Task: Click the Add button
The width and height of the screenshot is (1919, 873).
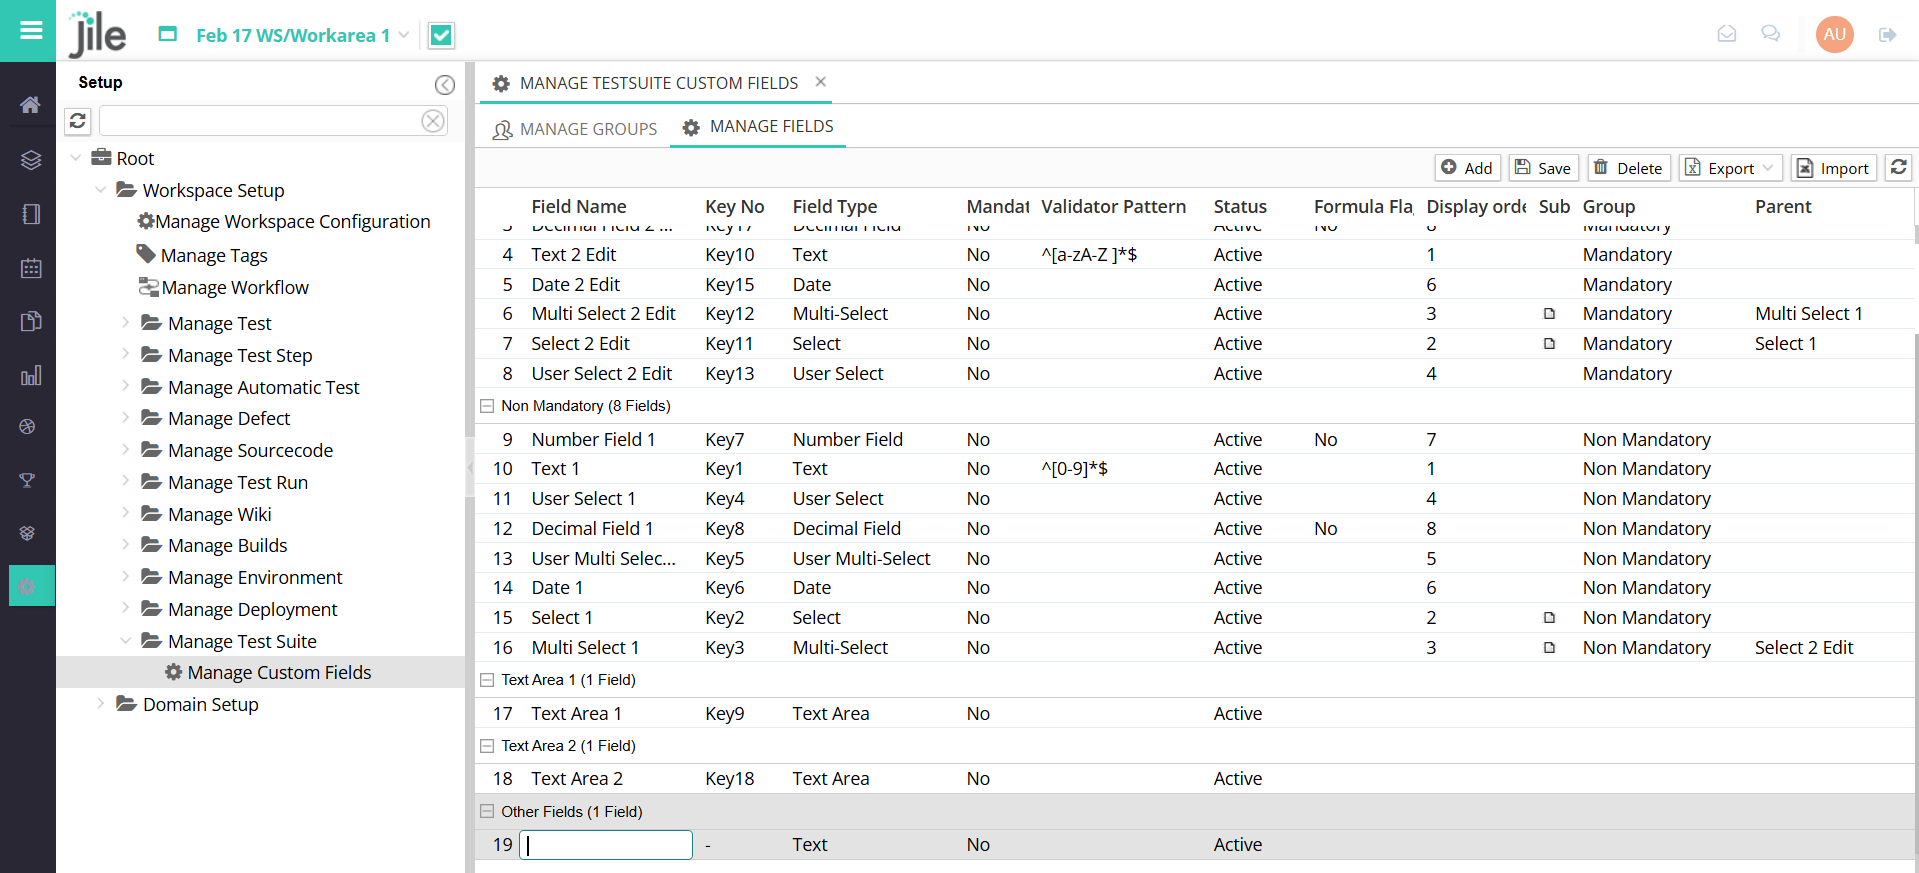Action: click(x=1467, y=168)
